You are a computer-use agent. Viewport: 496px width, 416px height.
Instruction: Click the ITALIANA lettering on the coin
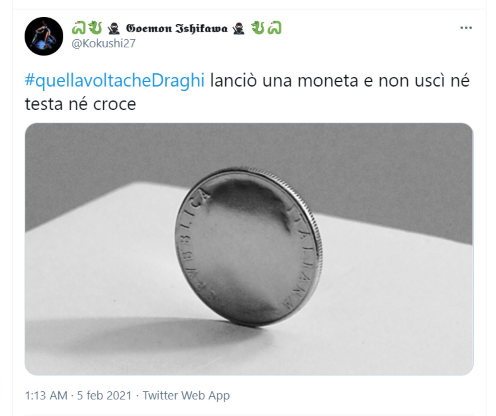pos(302,257)
